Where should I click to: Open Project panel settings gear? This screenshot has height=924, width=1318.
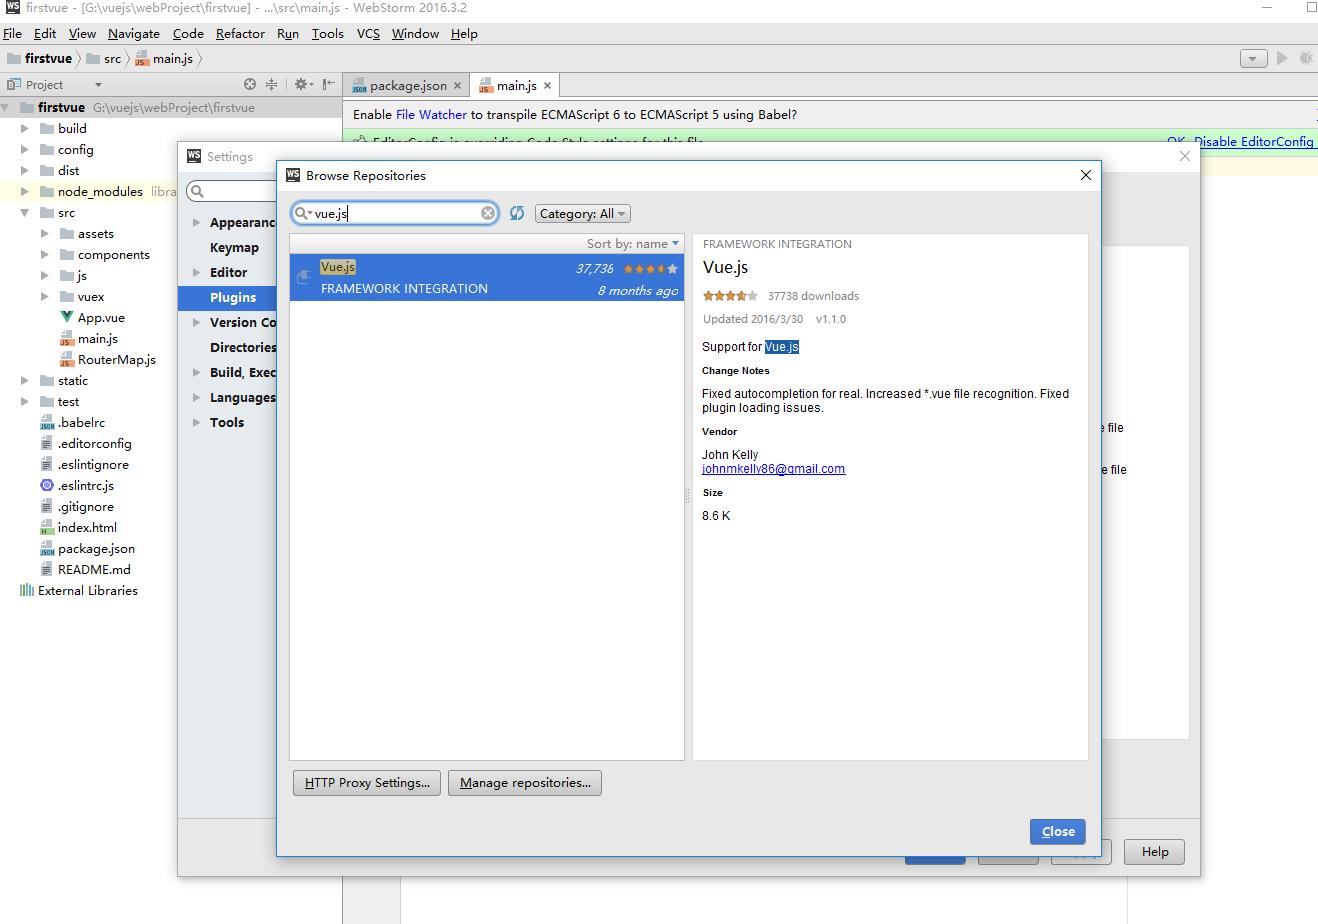click(301, 85)
